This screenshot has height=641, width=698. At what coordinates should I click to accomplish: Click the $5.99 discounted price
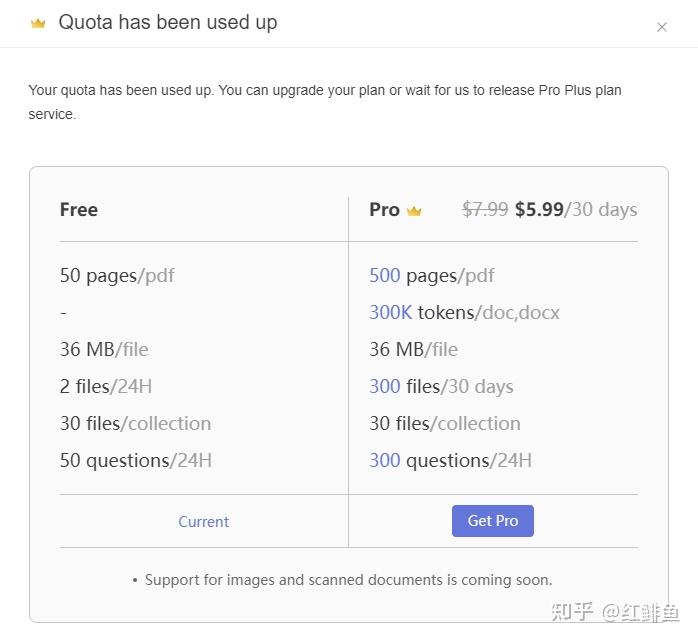click(x=539, y=209)
